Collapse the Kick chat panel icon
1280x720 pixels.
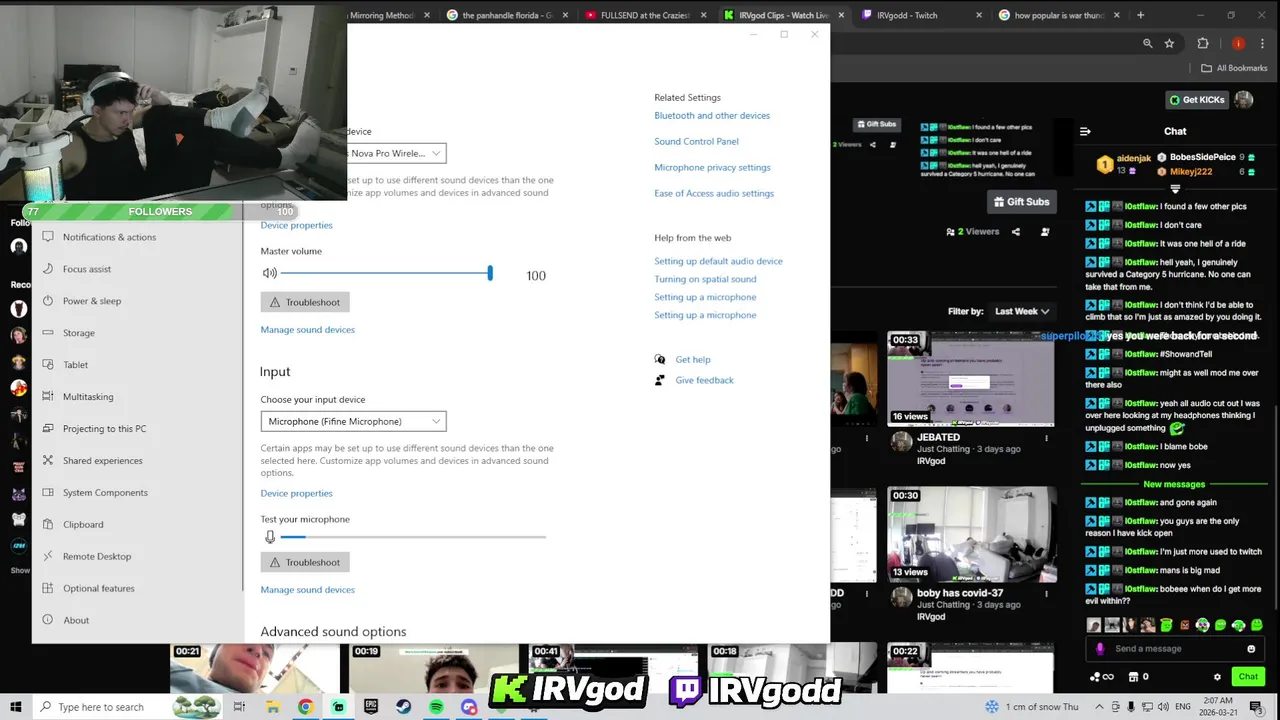click(1085, 131)
